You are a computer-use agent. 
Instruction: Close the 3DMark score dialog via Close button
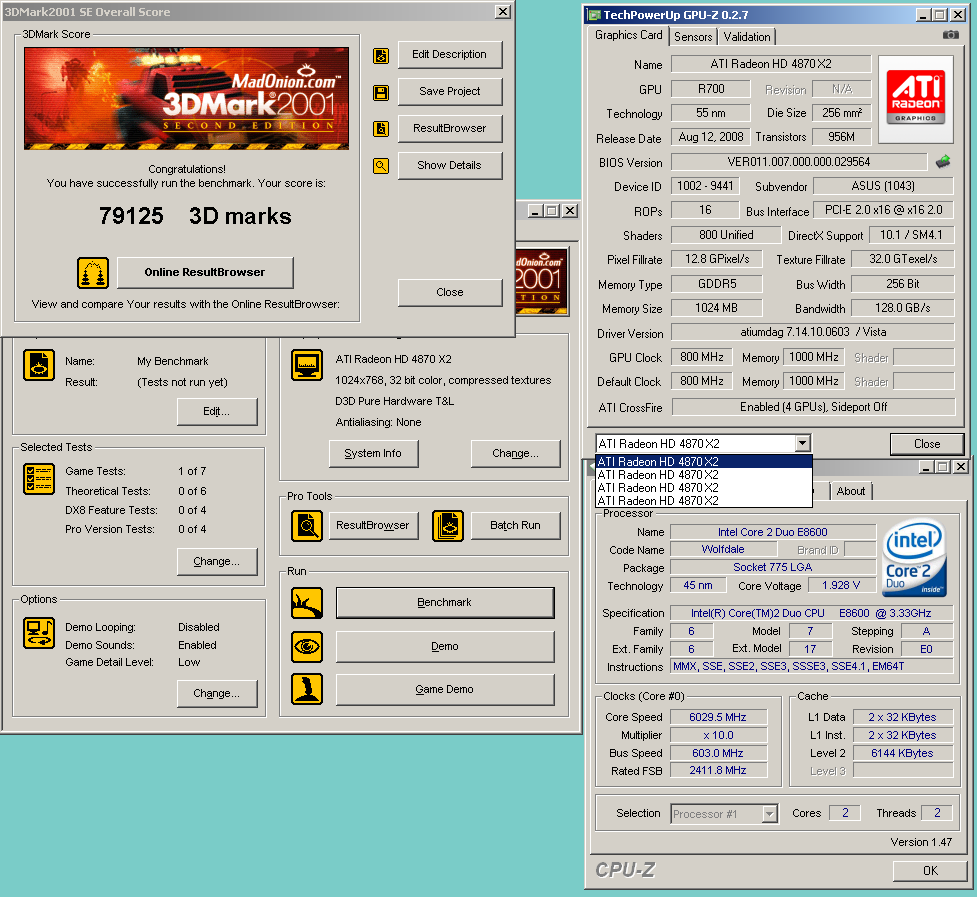coord(449,293)
